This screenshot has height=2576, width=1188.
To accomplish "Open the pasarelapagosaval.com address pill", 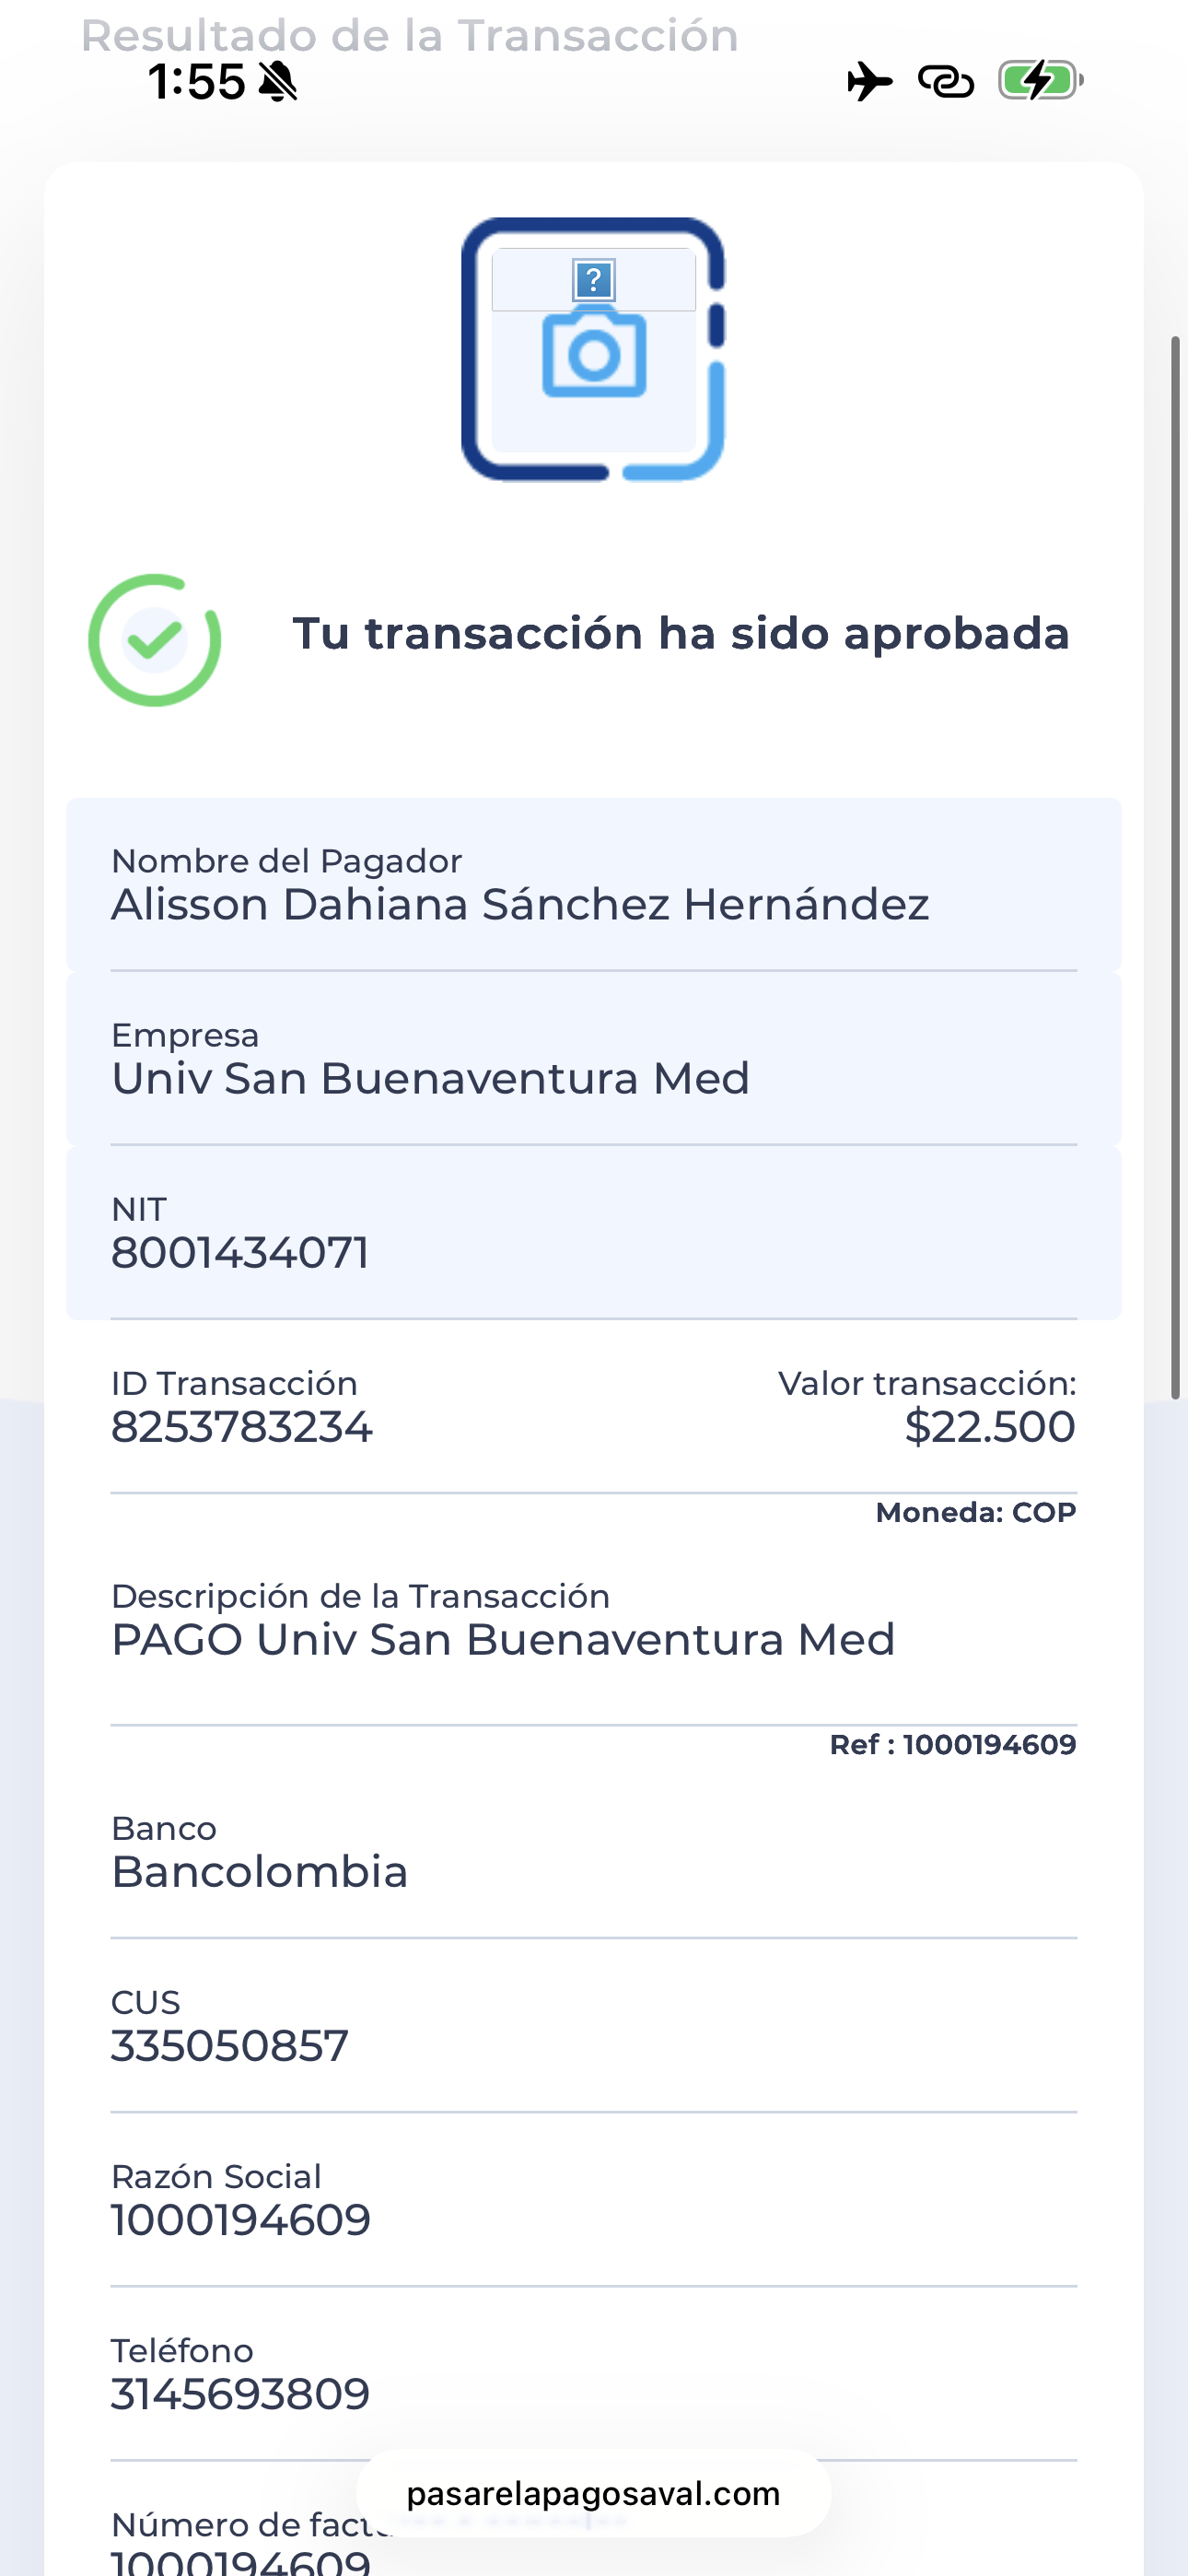I will coord(593,2493).
